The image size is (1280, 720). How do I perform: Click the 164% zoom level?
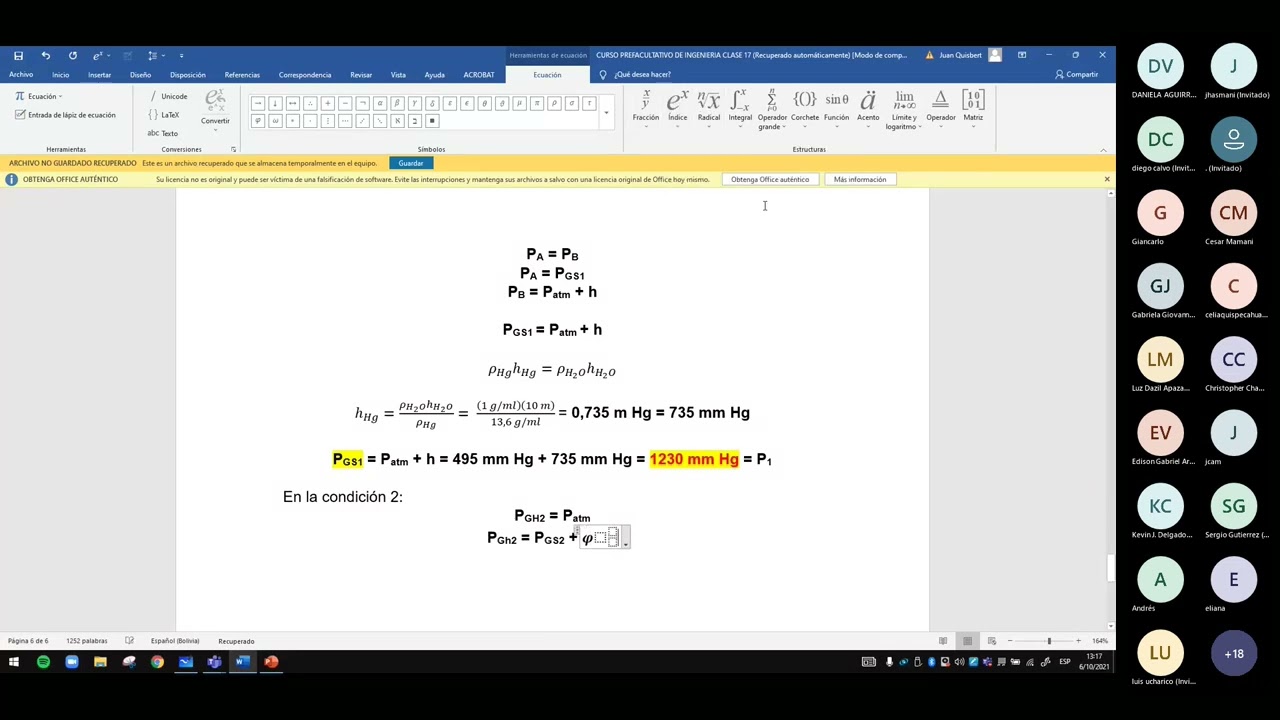(x=1100, y=641)
